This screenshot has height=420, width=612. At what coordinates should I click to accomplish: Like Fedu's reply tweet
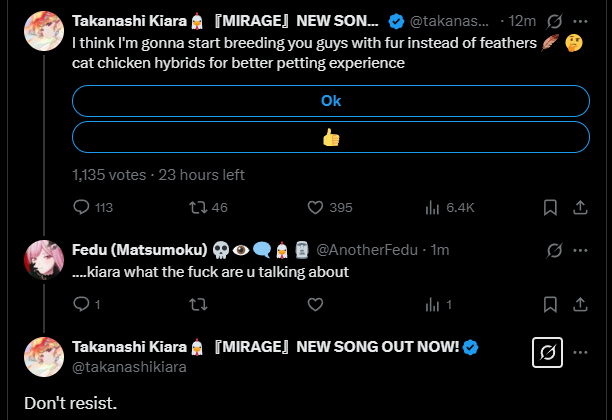tap(315, 304)
